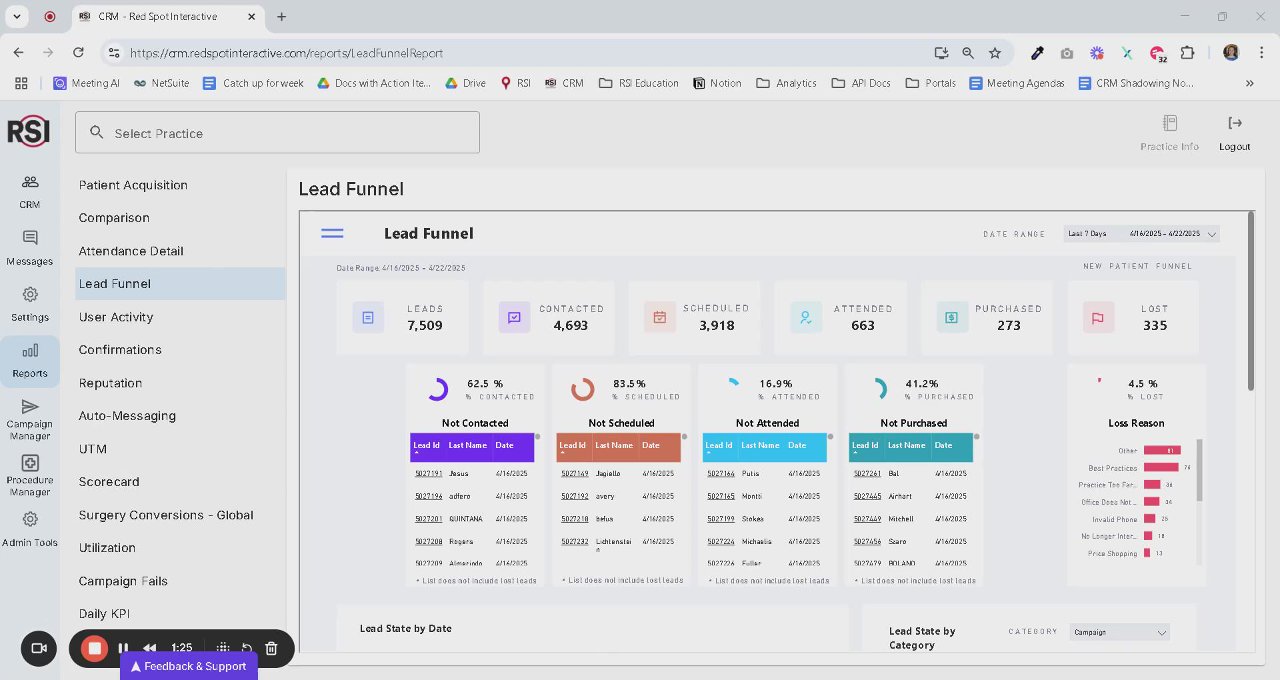Image resolution: width=1280 pixels, height=680 pixels.
Task: Open Confirmations report
Action: 120,350
